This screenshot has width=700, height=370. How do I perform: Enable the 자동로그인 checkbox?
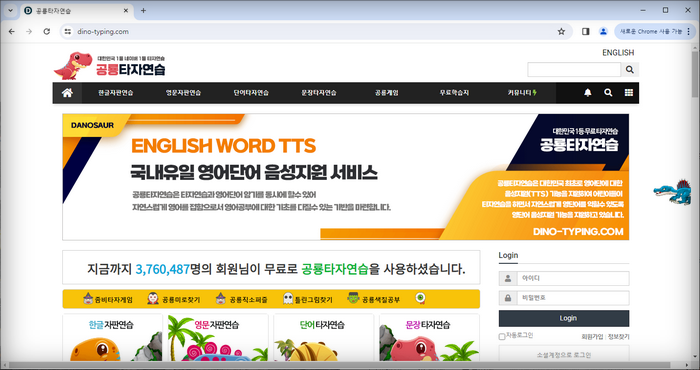[x=502, y=337]
